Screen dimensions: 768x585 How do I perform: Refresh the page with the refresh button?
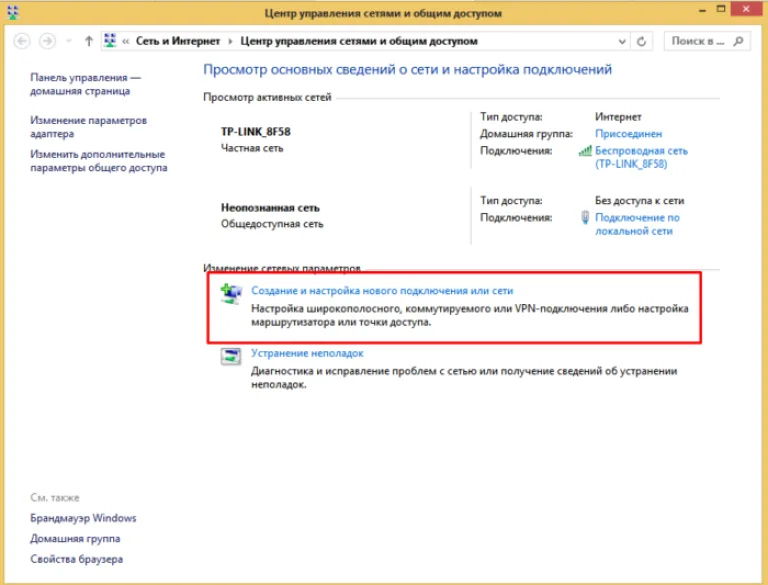641,42
